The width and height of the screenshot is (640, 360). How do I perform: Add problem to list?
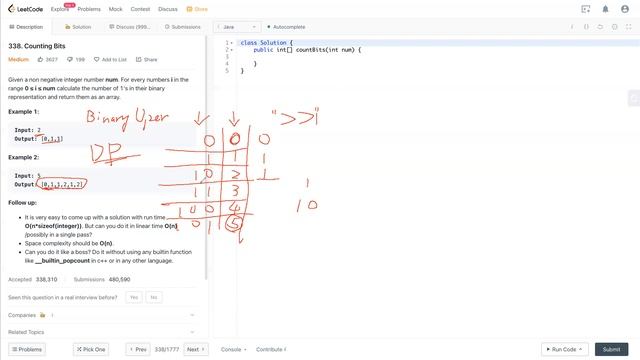click(110, 60)
